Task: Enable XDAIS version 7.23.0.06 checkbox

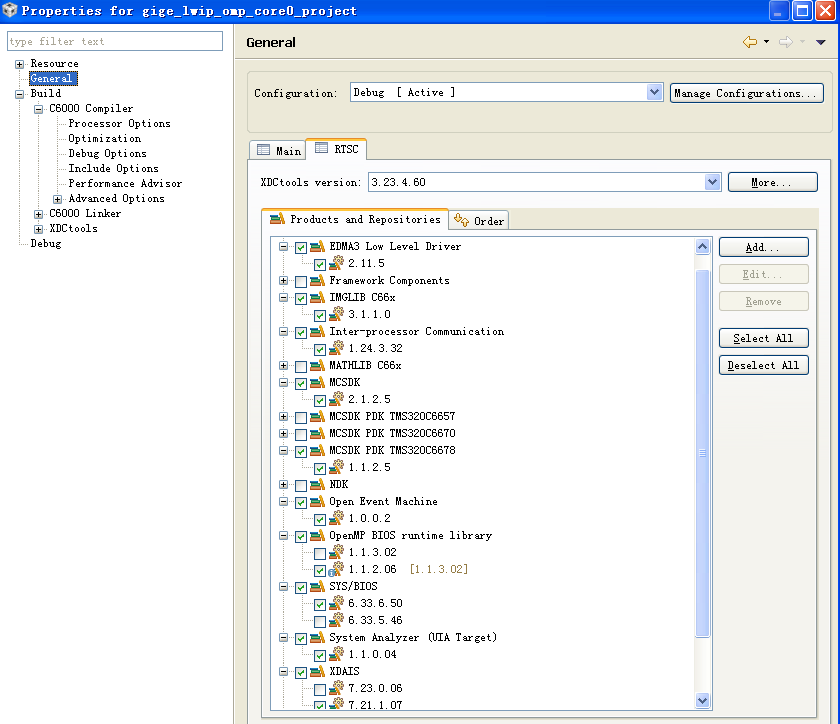Action: 320,690
